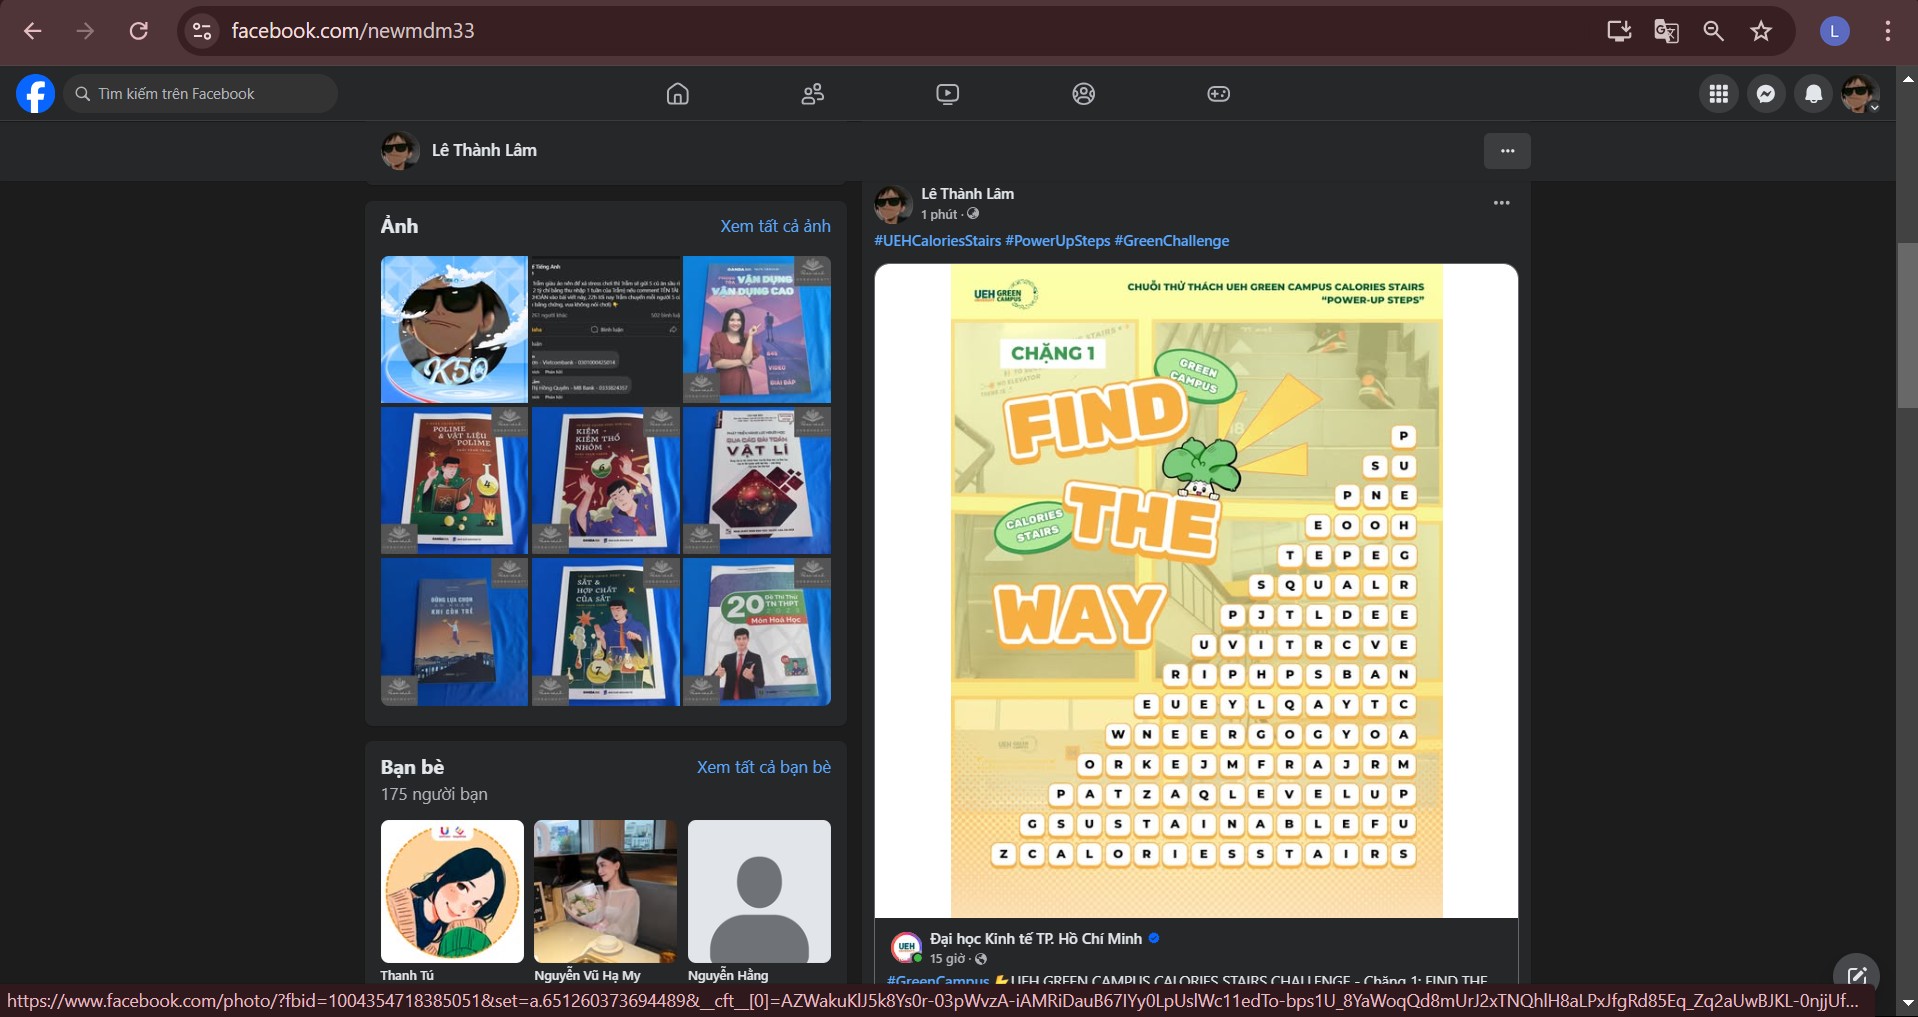This screenshot has width=1918, height=1017.
Task: Open the profile options three-dot button
Action: [1507, 151]
